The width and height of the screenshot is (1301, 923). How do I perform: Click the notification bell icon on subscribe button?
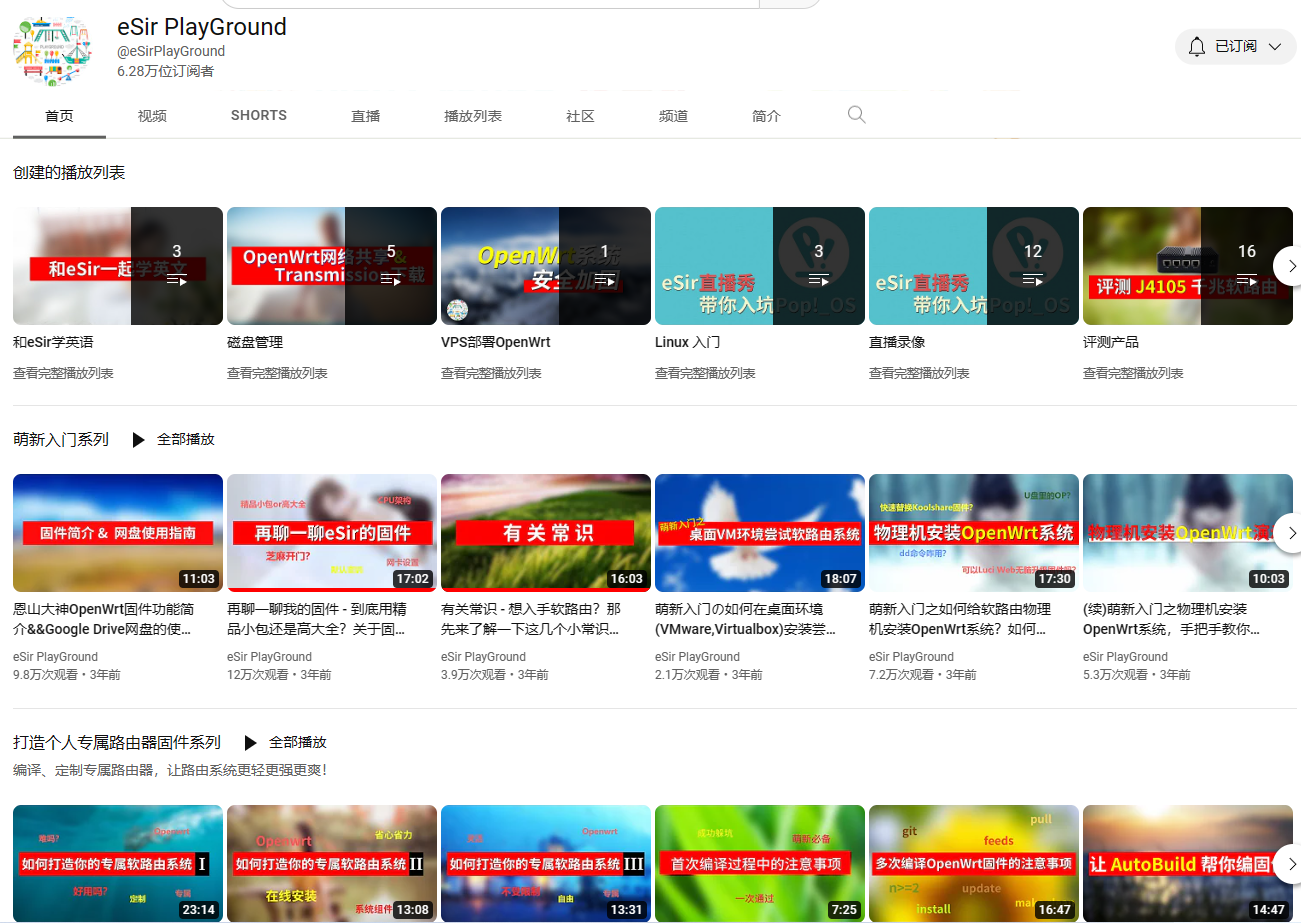(x=1196, y=46)
